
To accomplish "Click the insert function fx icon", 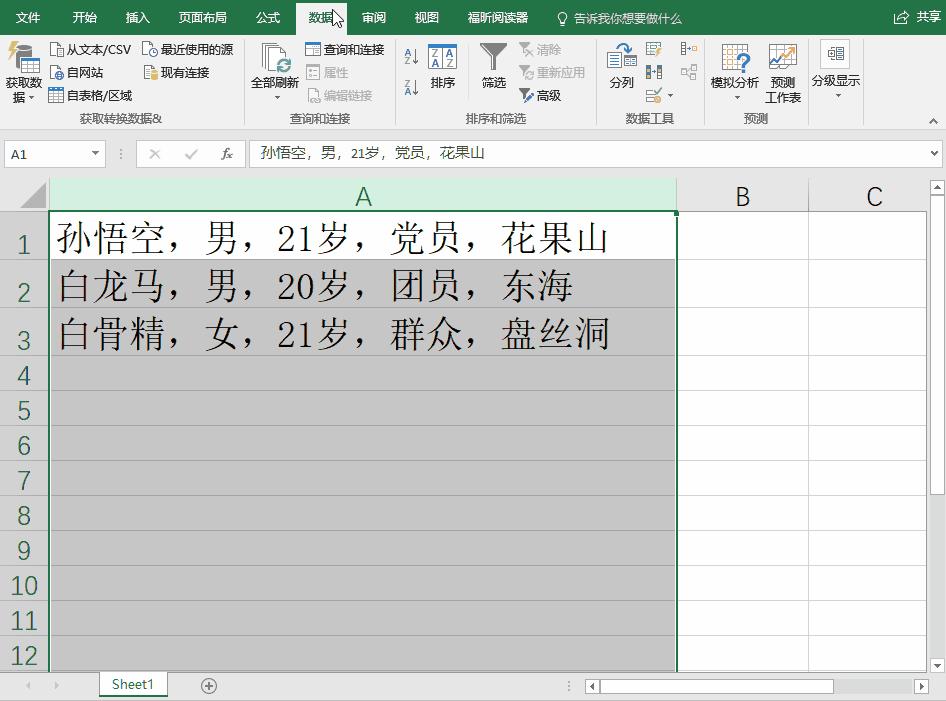I will [x=227, y=154].
